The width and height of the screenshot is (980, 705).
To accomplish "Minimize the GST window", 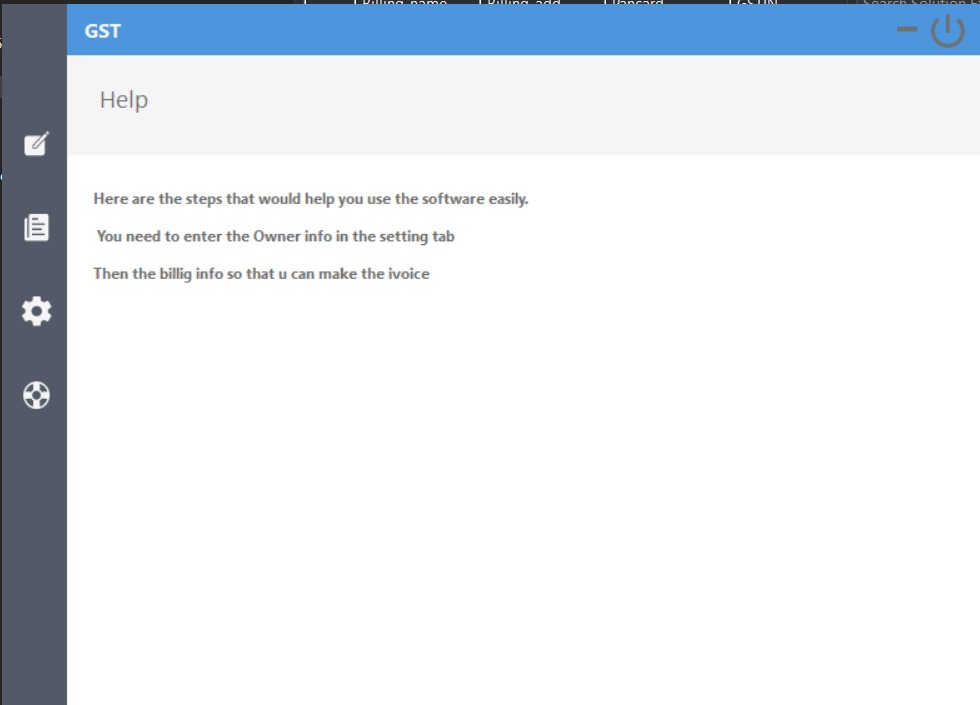I will click(907, 29).
